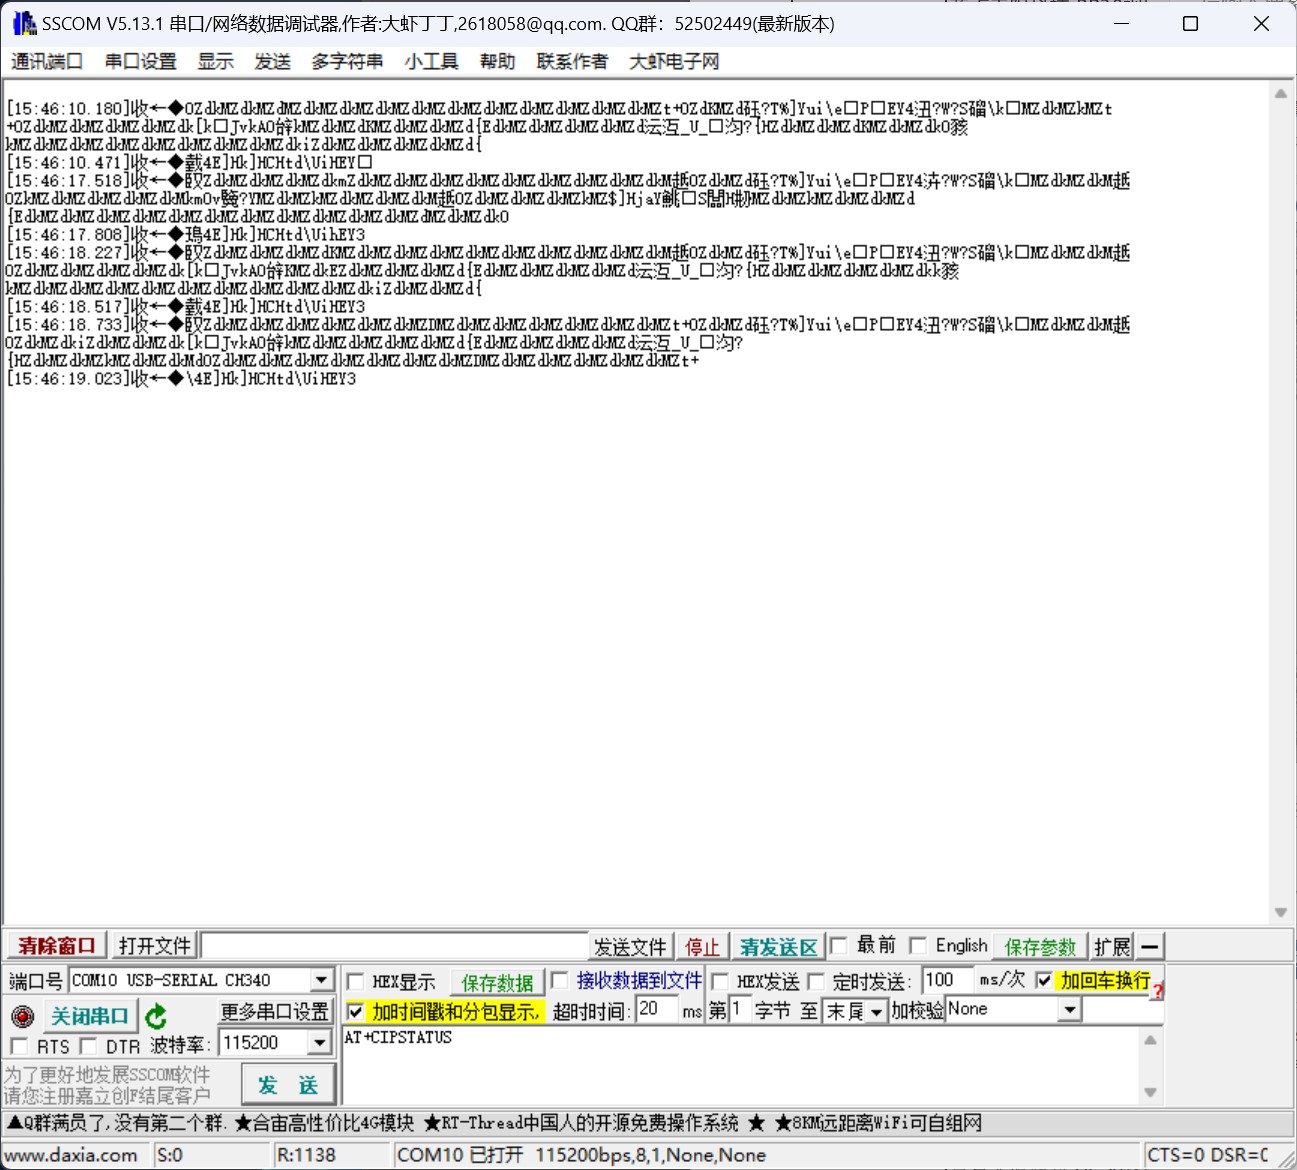The image size is (1297, 1170).
Task: Collapse panel with the minus button
Action: (1150, 946)
